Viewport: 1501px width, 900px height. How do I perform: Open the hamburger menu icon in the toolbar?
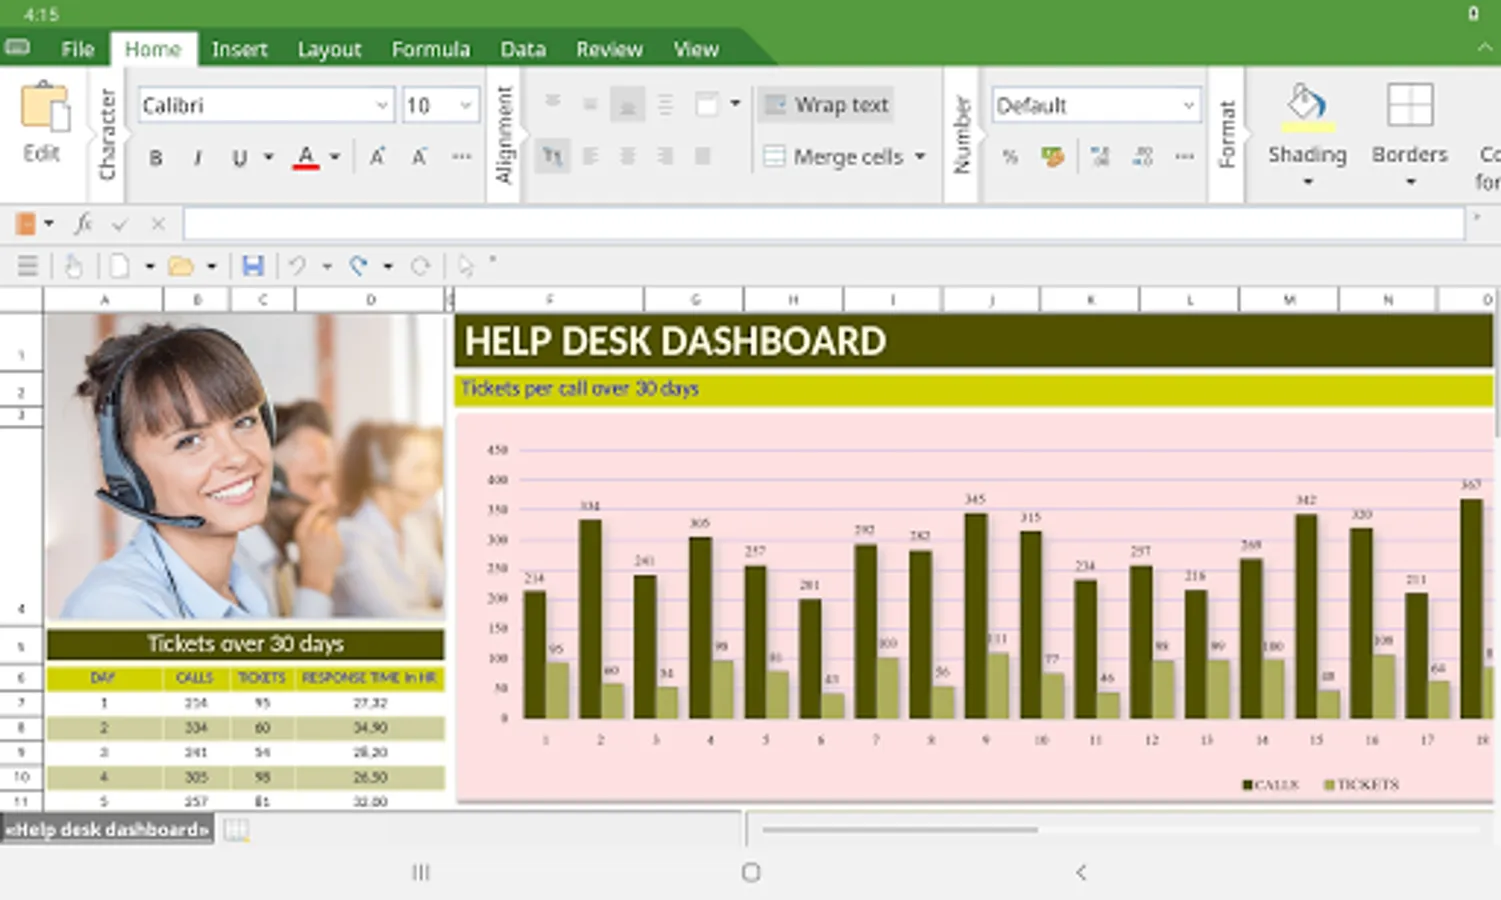click(x=28, y=266)
